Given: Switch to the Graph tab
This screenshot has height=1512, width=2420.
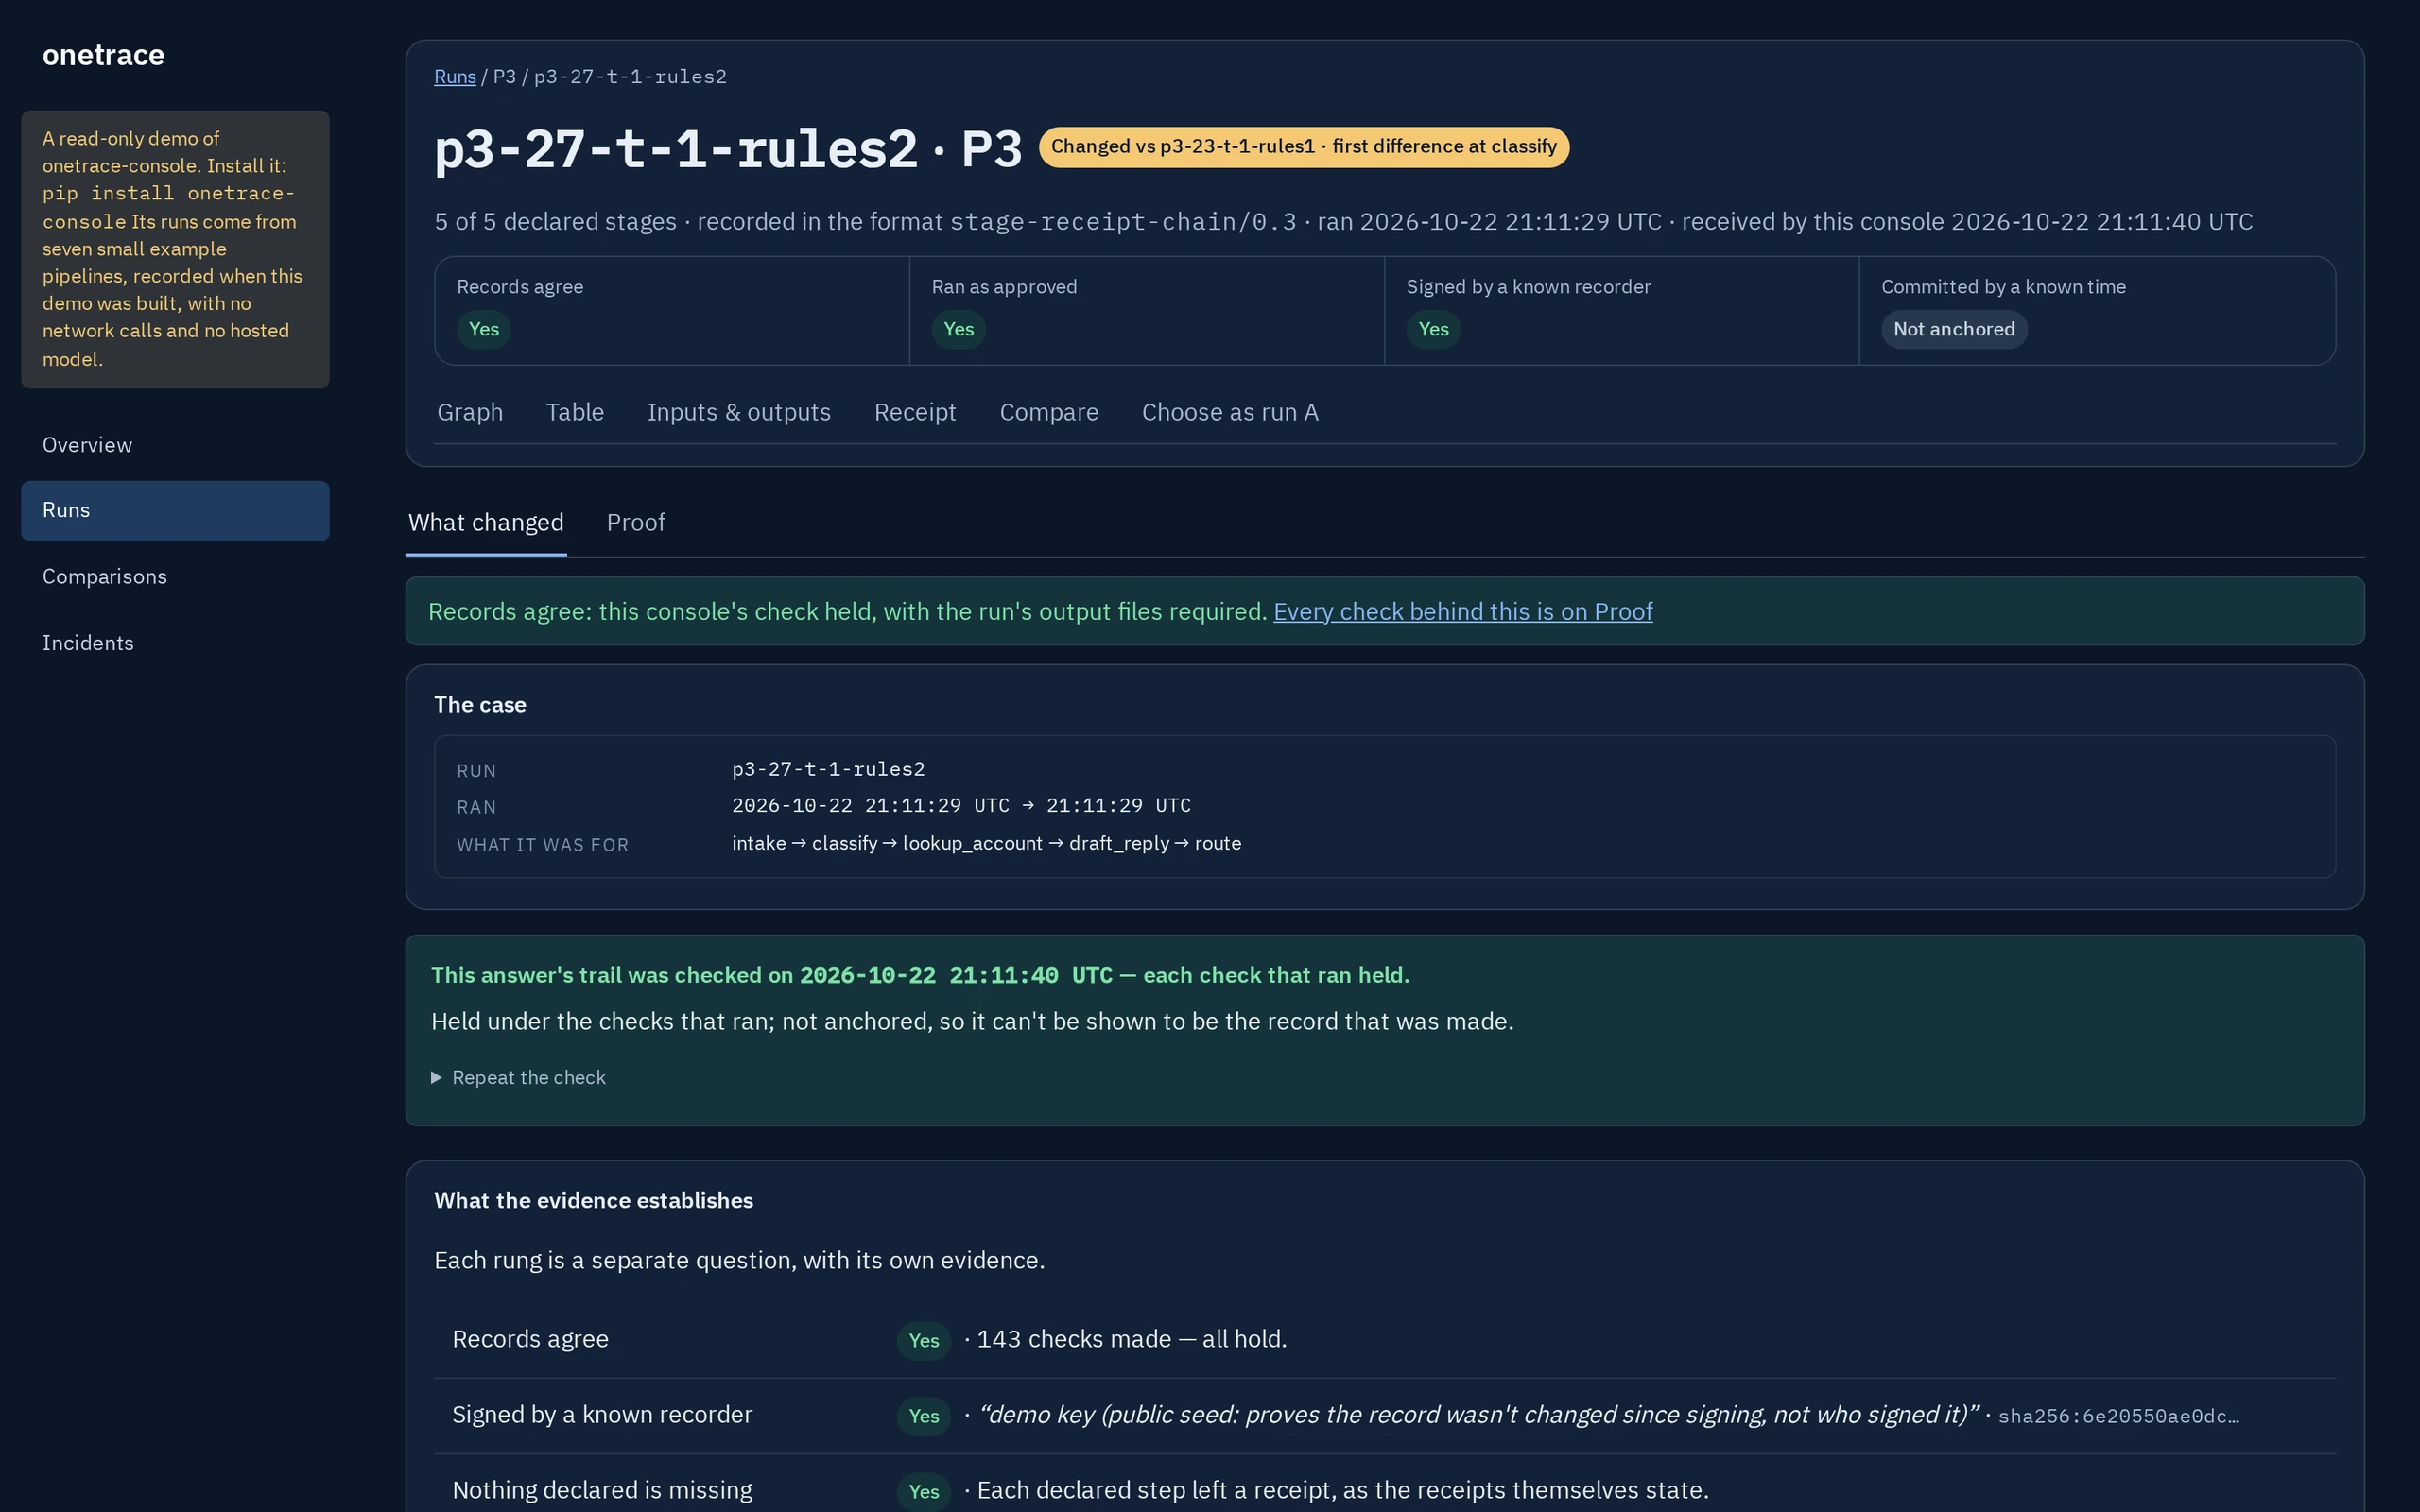Looking at the screenshot, I should coord(470,412).
